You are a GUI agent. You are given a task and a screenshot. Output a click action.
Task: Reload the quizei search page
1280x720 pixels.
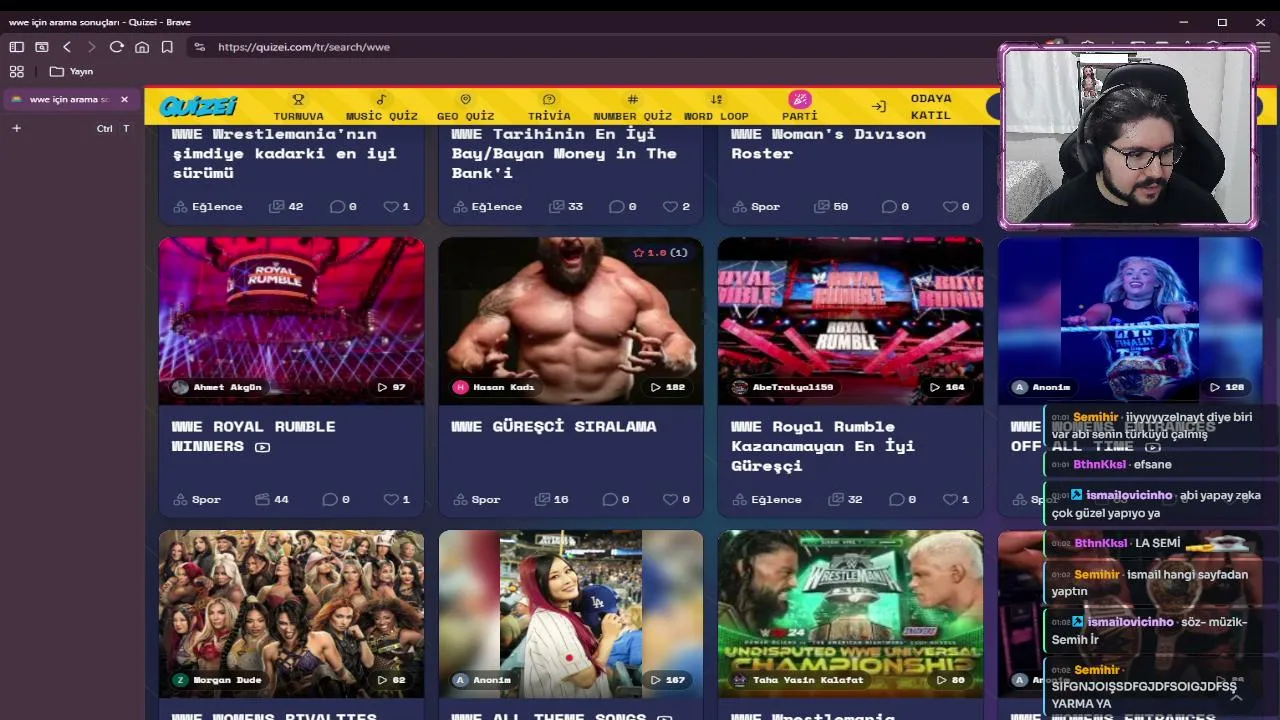[x=116, y=47]
